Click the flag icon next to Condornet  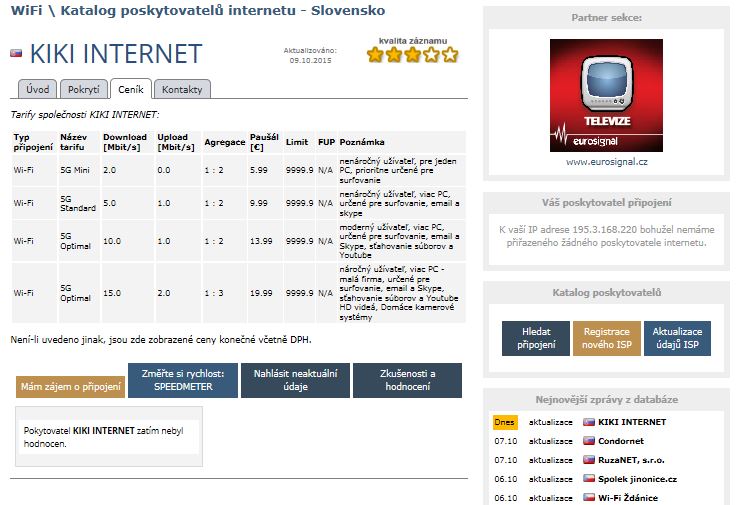coord(589,441)
